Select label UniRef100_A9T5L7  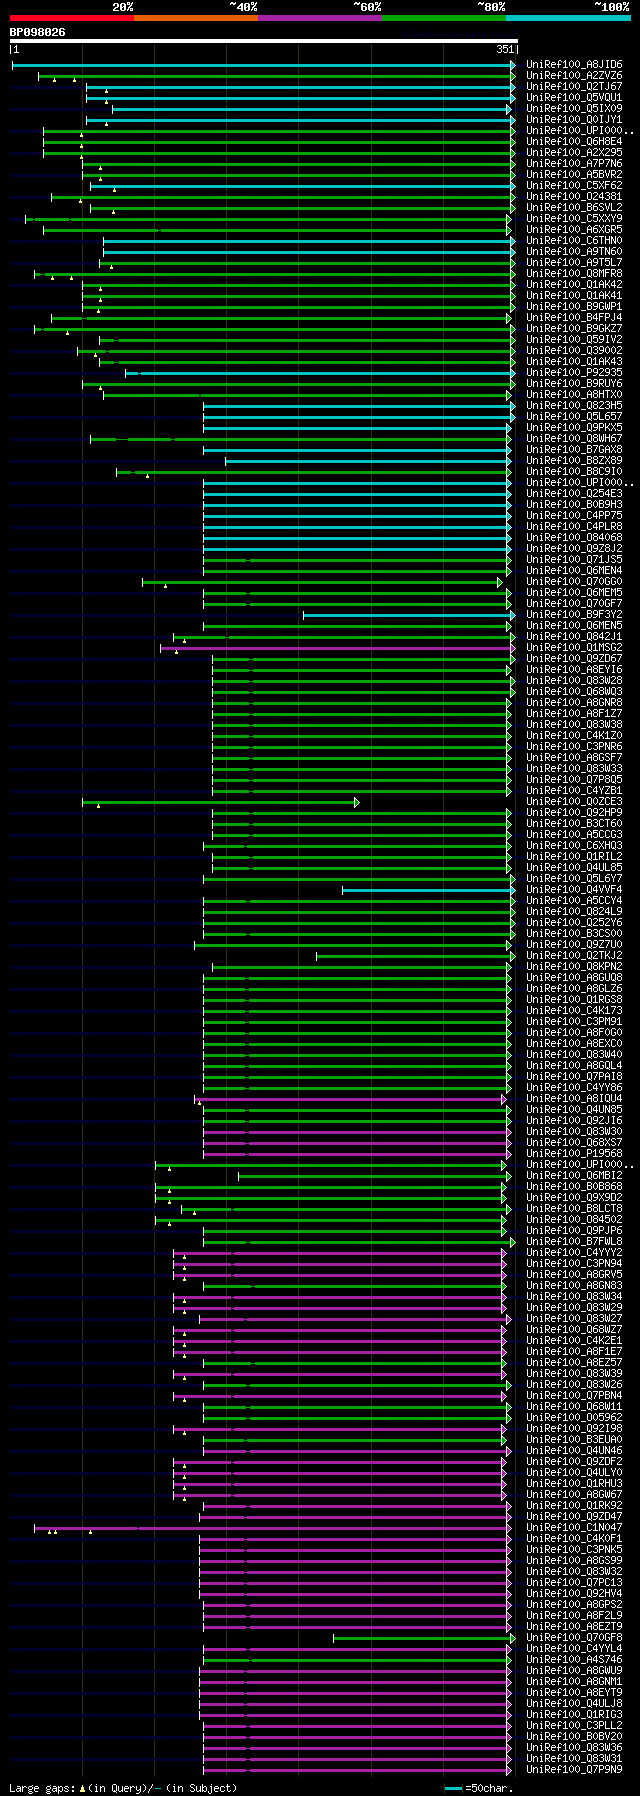point(574,263)
